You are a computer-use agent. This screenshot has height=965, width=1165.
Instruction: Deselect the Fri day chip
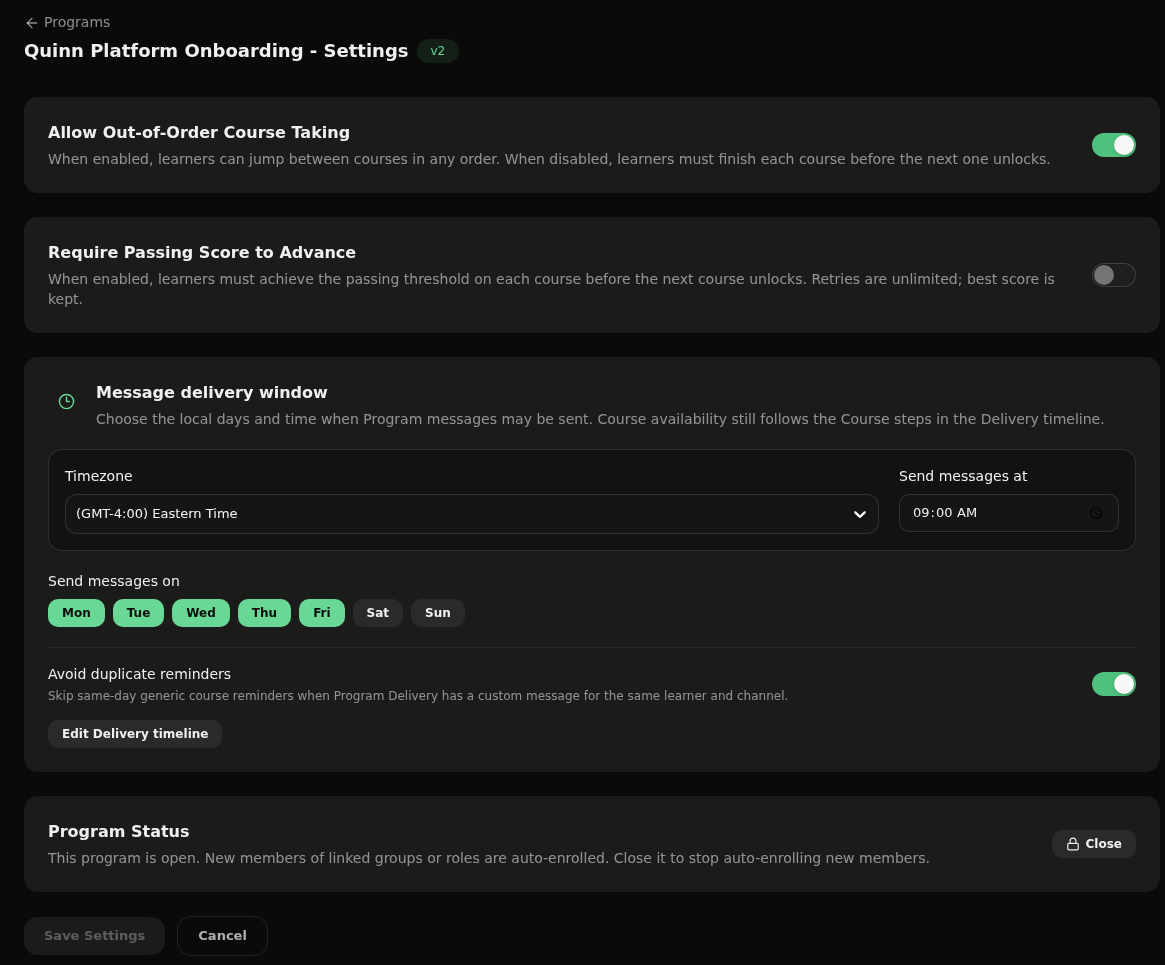pos(322,613)
